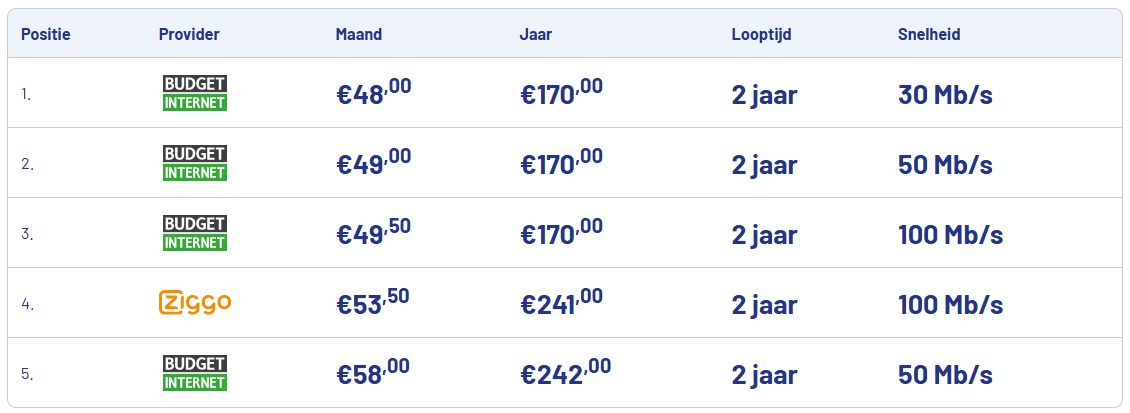Screen dimensions: 1130x413
Task: Sort by the Positie column header
Action: coord(46,34)
